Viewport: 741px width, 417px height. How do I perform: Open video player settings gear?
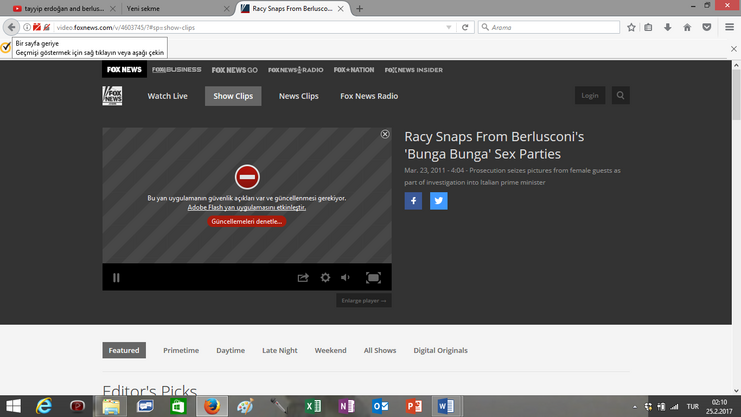(x=325, y=278)
